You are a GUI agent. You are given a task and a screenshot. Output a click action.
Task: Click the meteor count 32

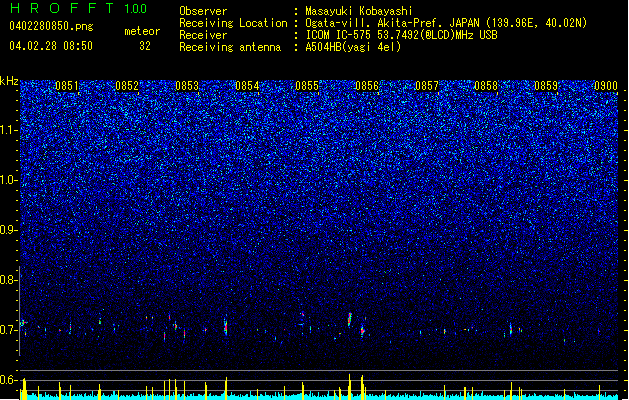[x=145, y=46]
